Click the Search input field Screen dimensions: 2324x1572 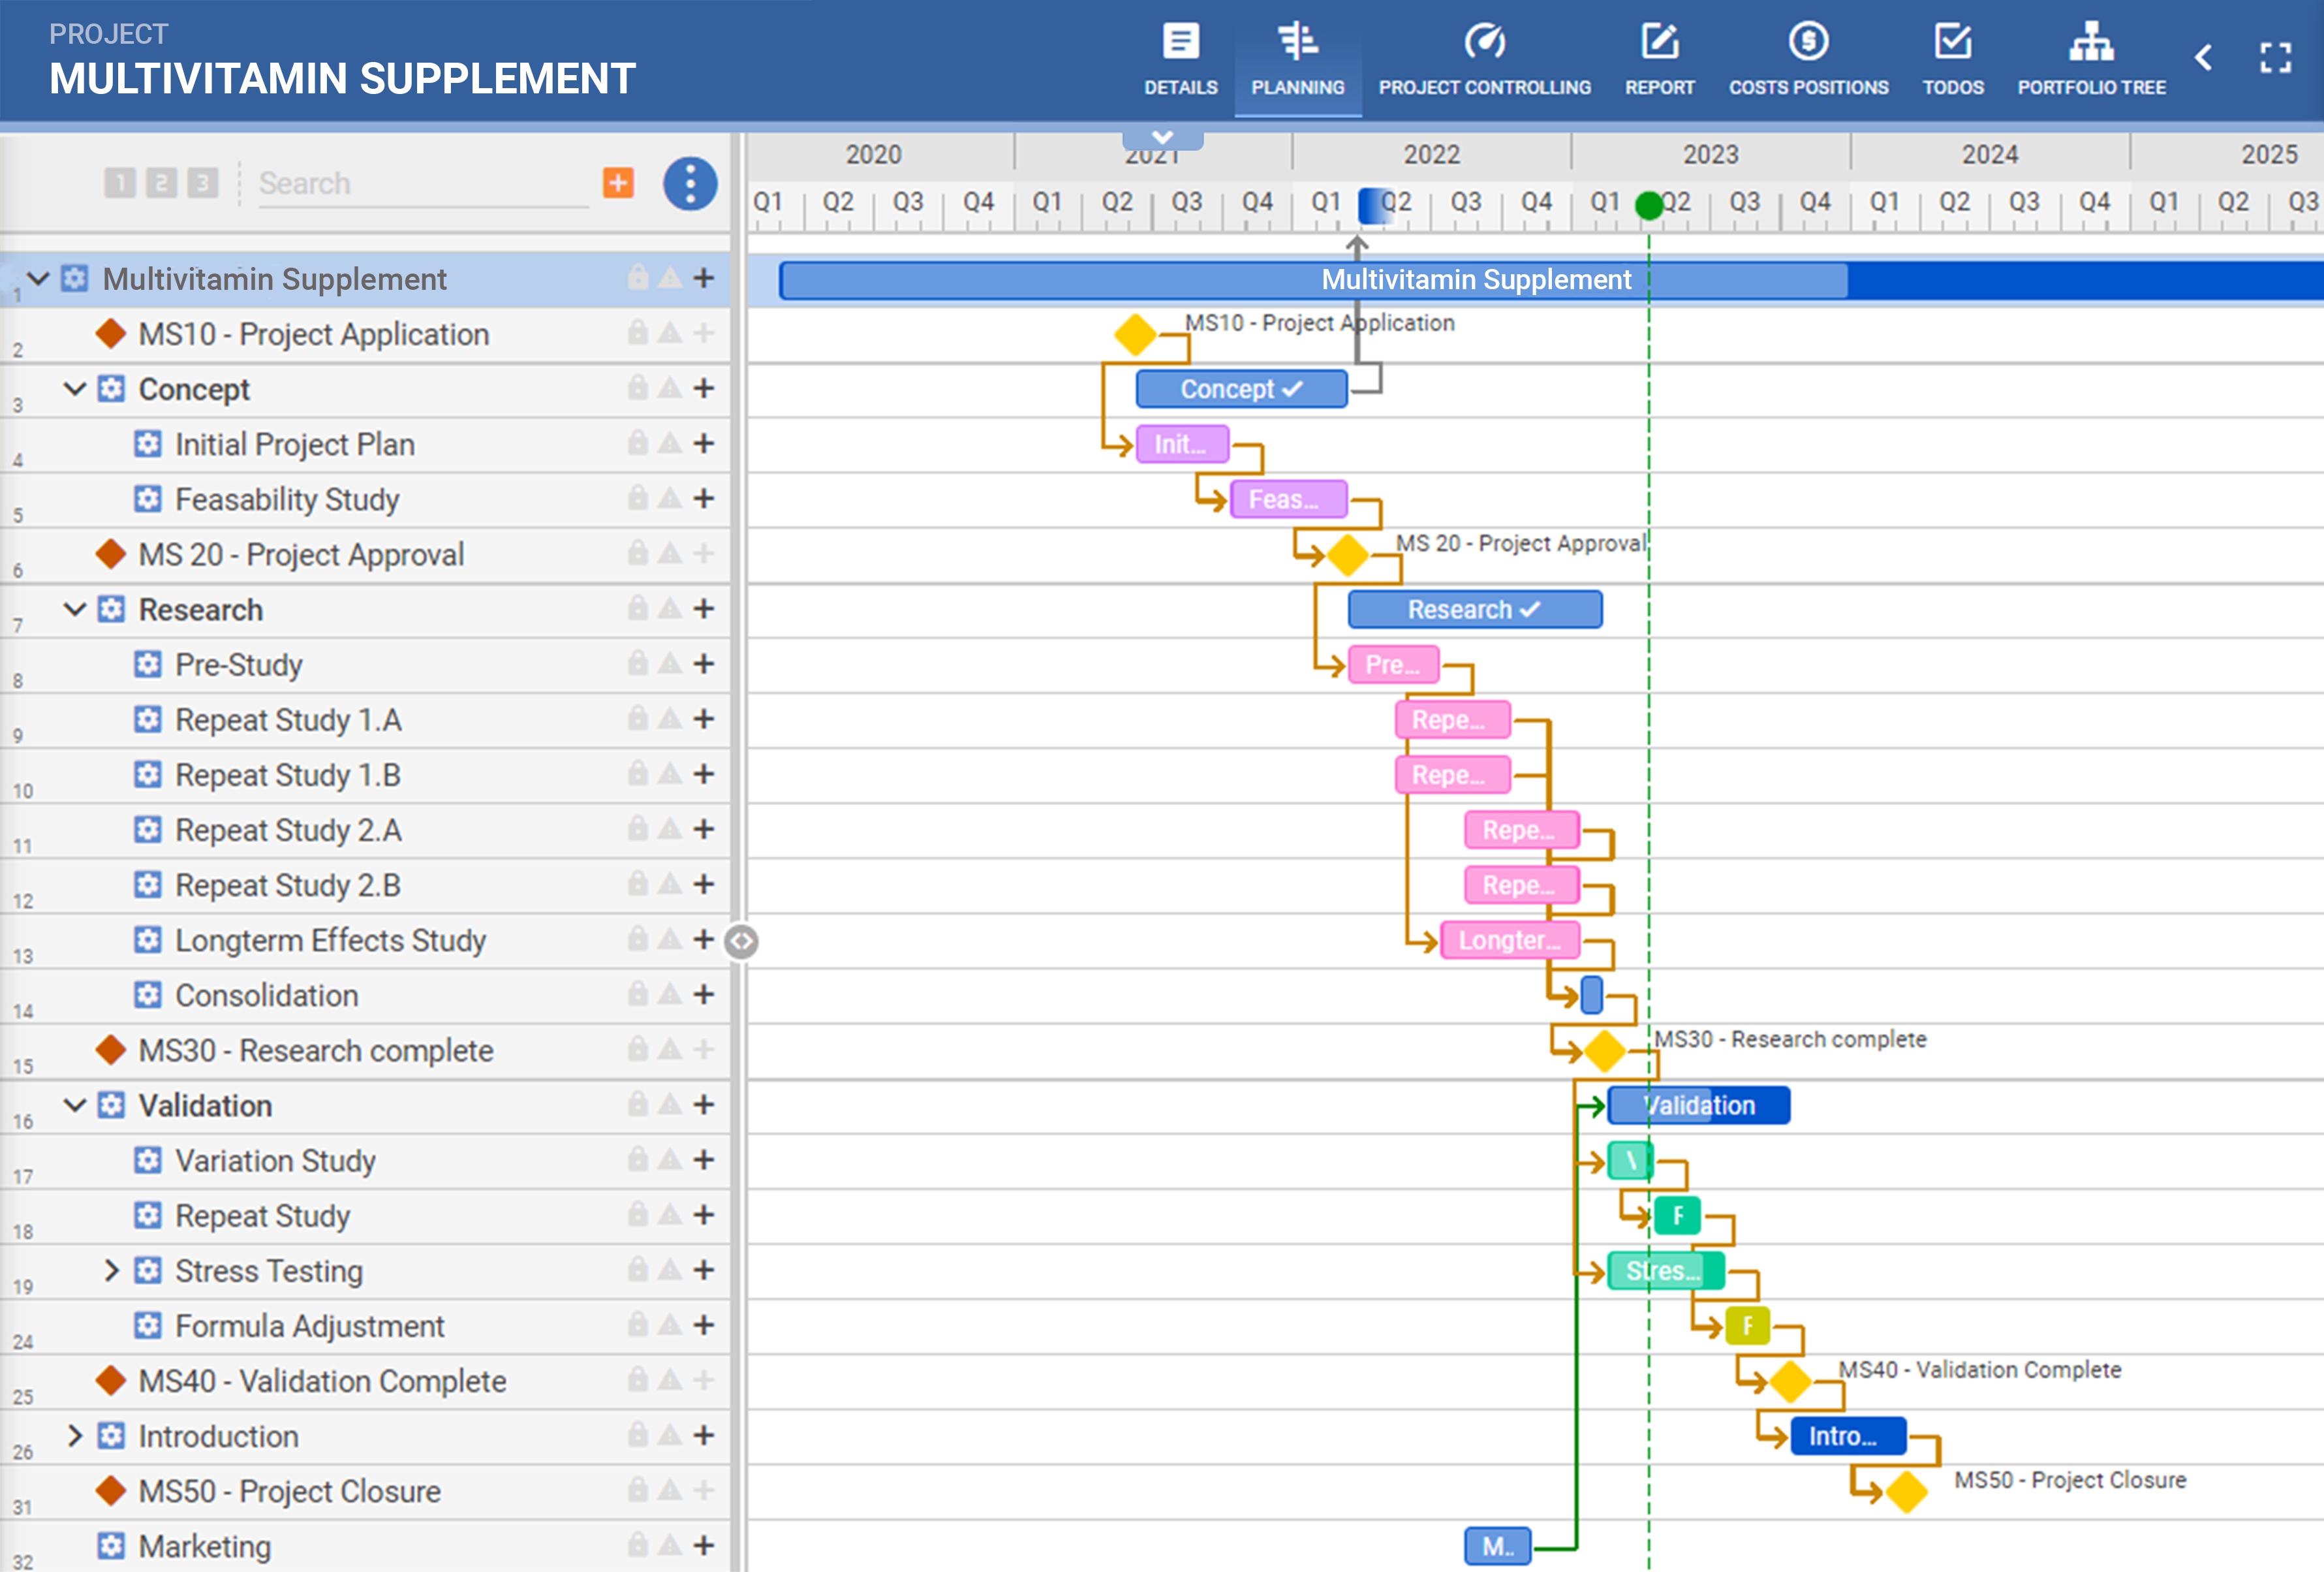420,183
